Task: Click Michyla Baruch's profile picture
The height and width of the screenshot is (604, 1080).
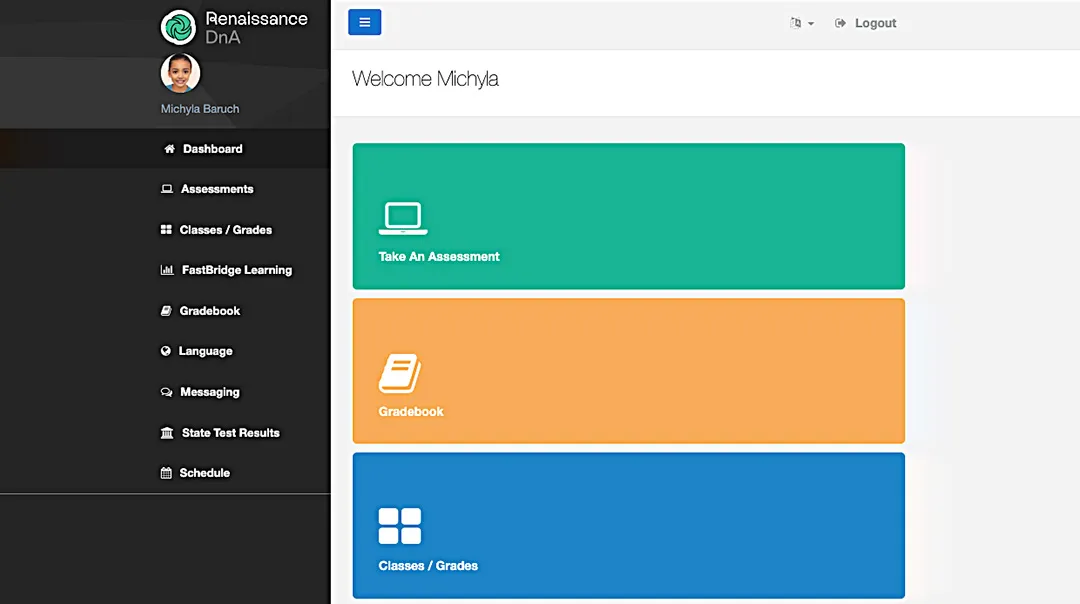Action: (180, 72)
